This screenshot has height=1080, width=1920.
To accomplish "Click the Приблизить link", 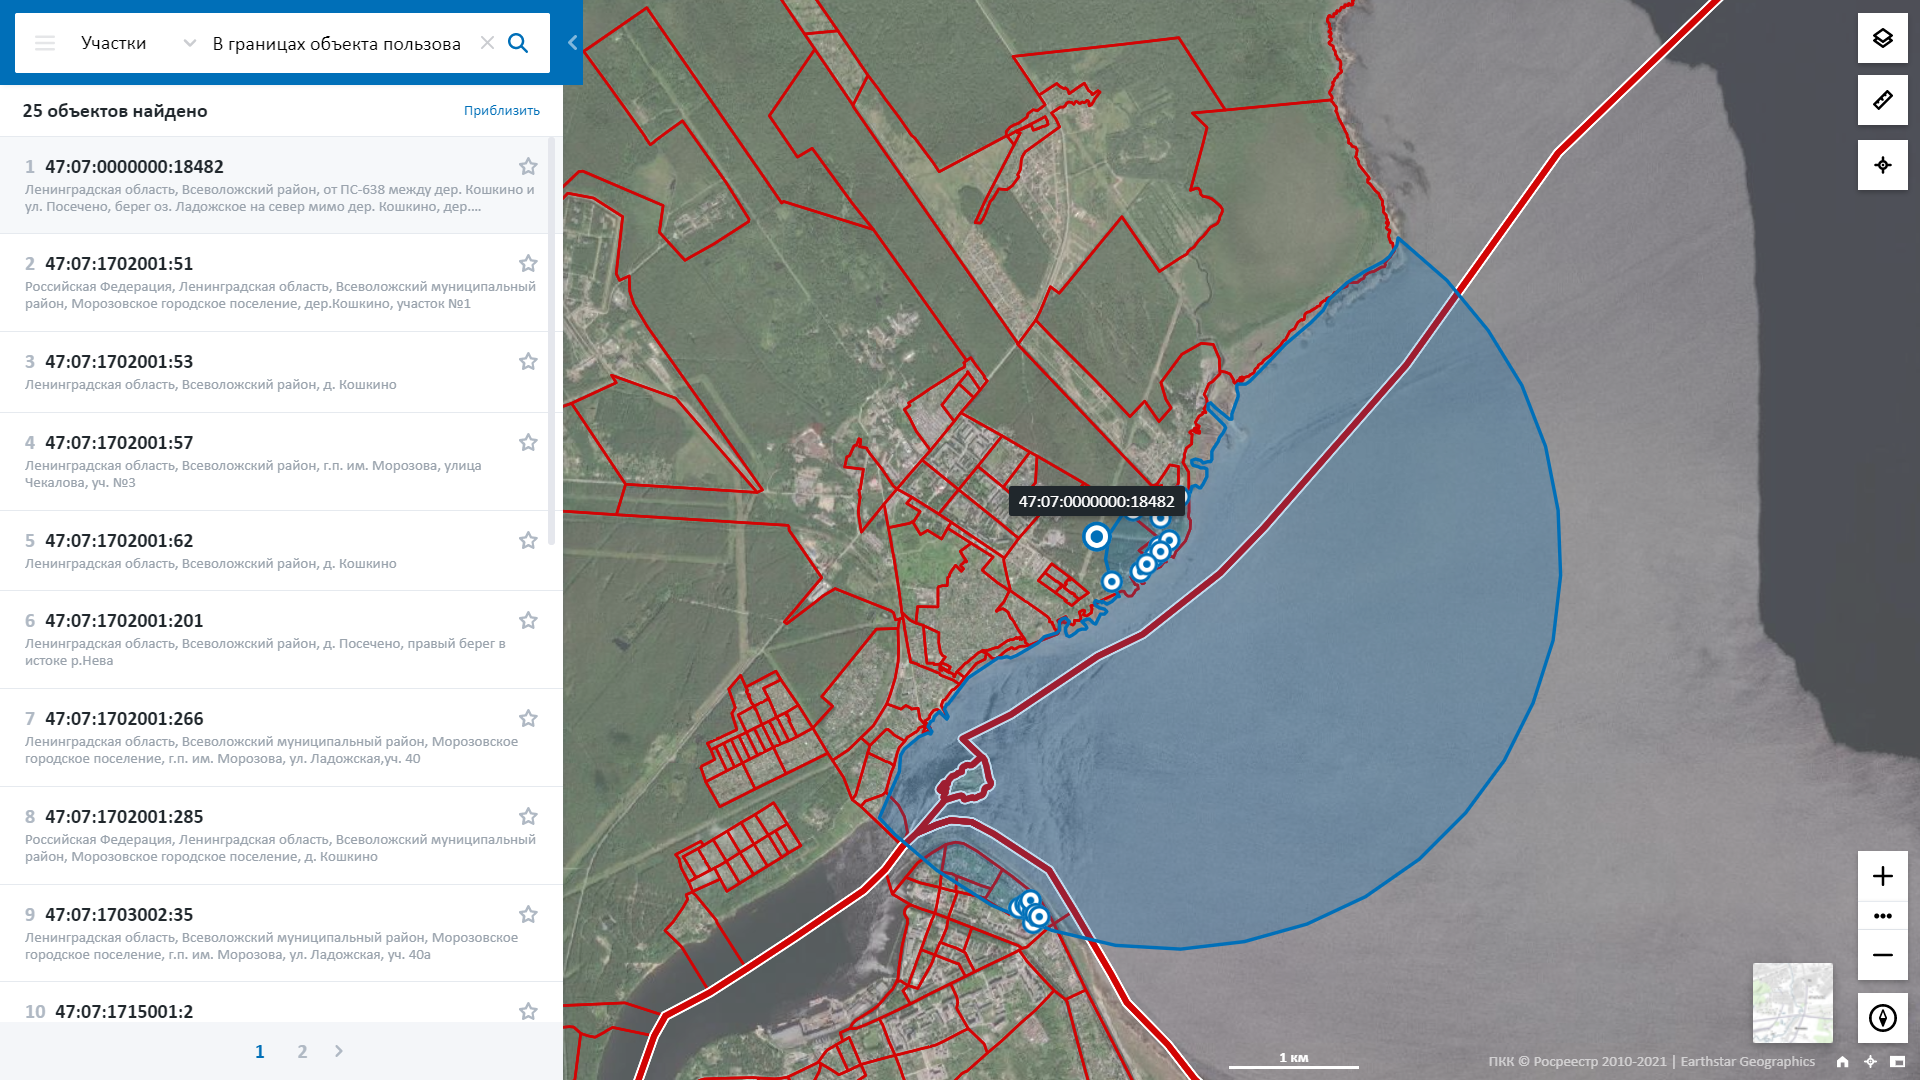I will [501, 111].
